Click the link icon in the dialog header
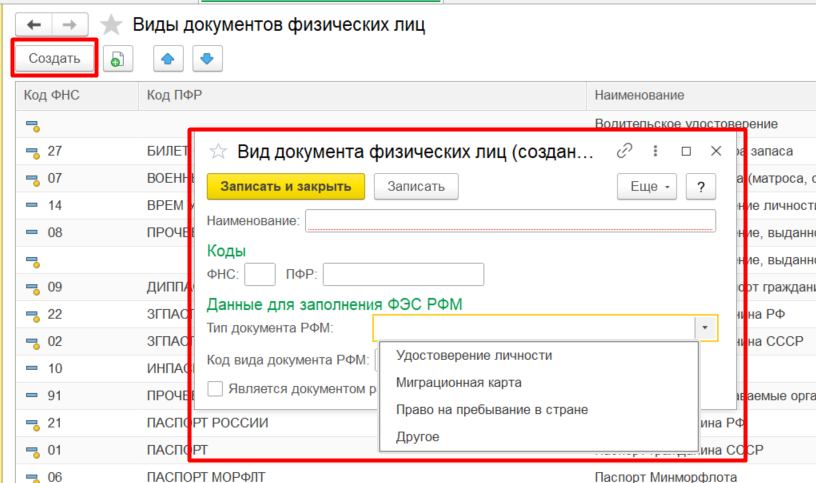816x483 pixels. click(625, 151)
